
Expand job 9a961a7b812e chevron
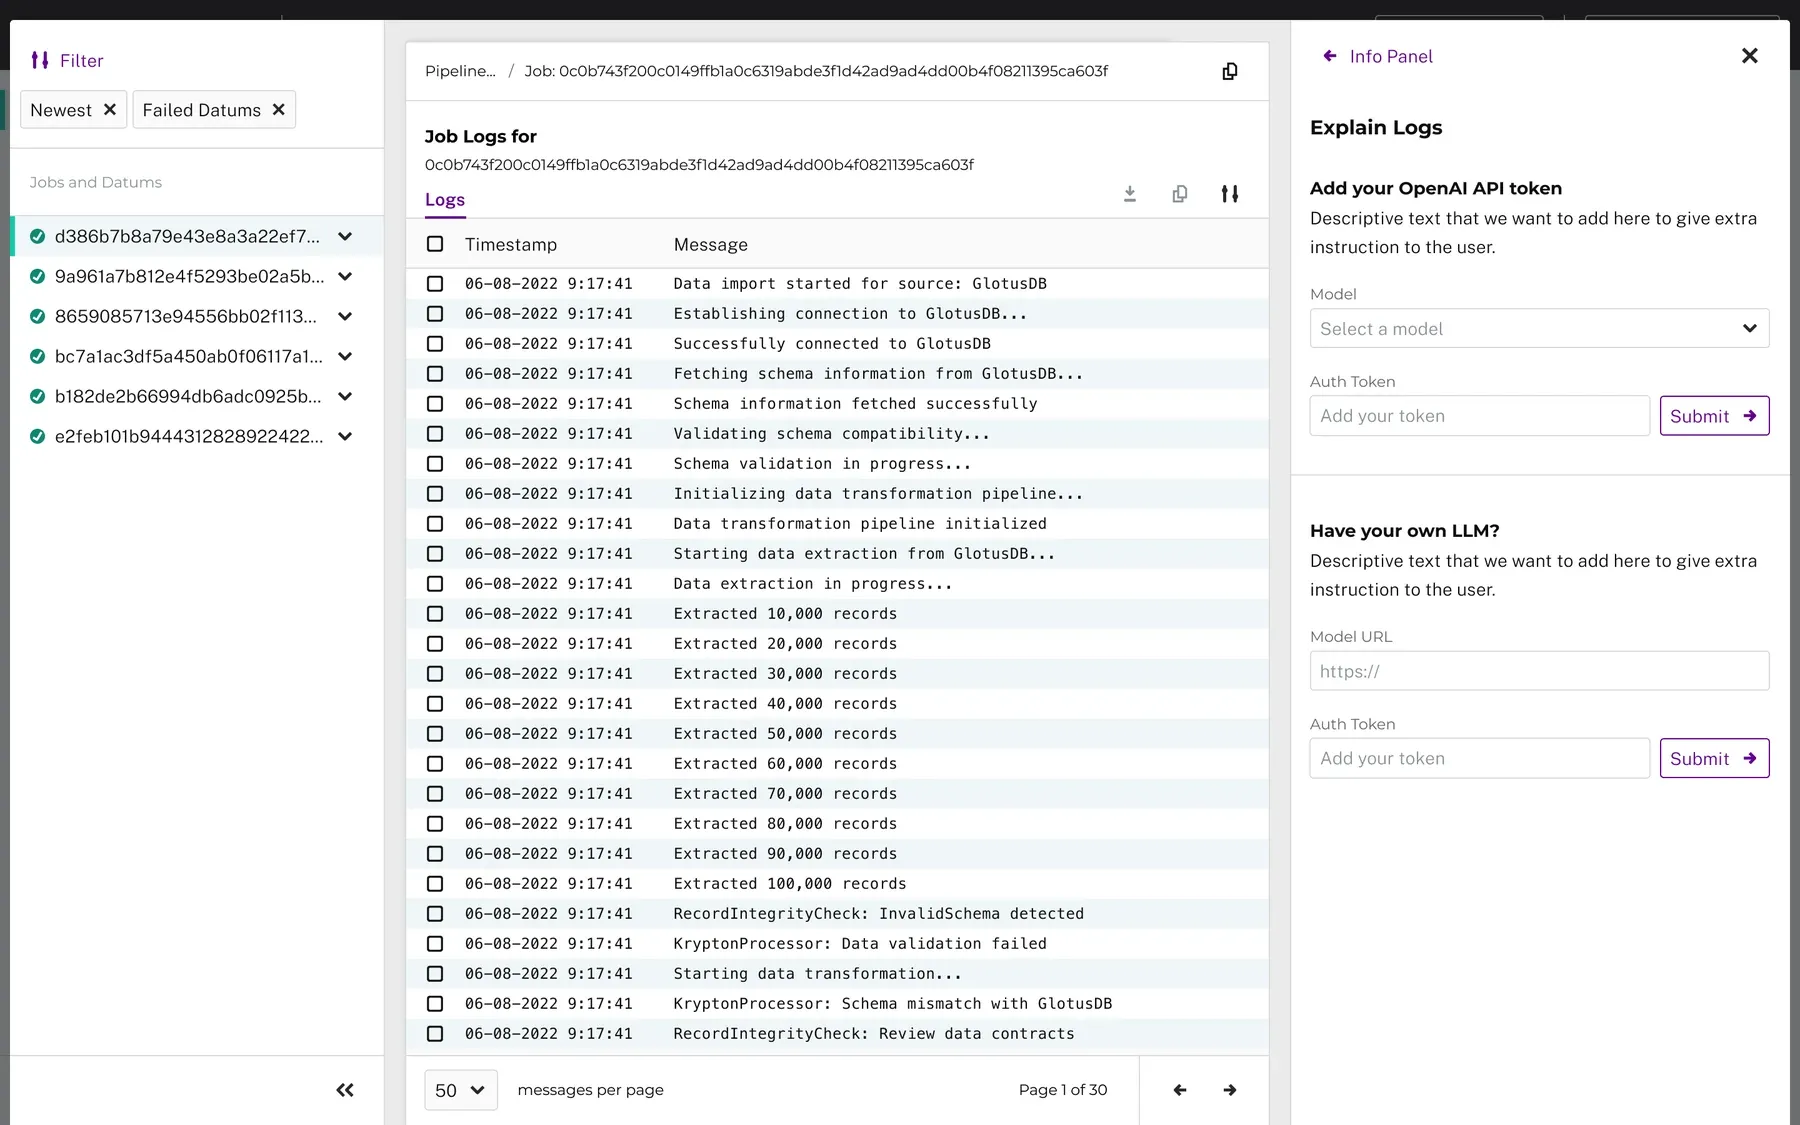(345, 276)
